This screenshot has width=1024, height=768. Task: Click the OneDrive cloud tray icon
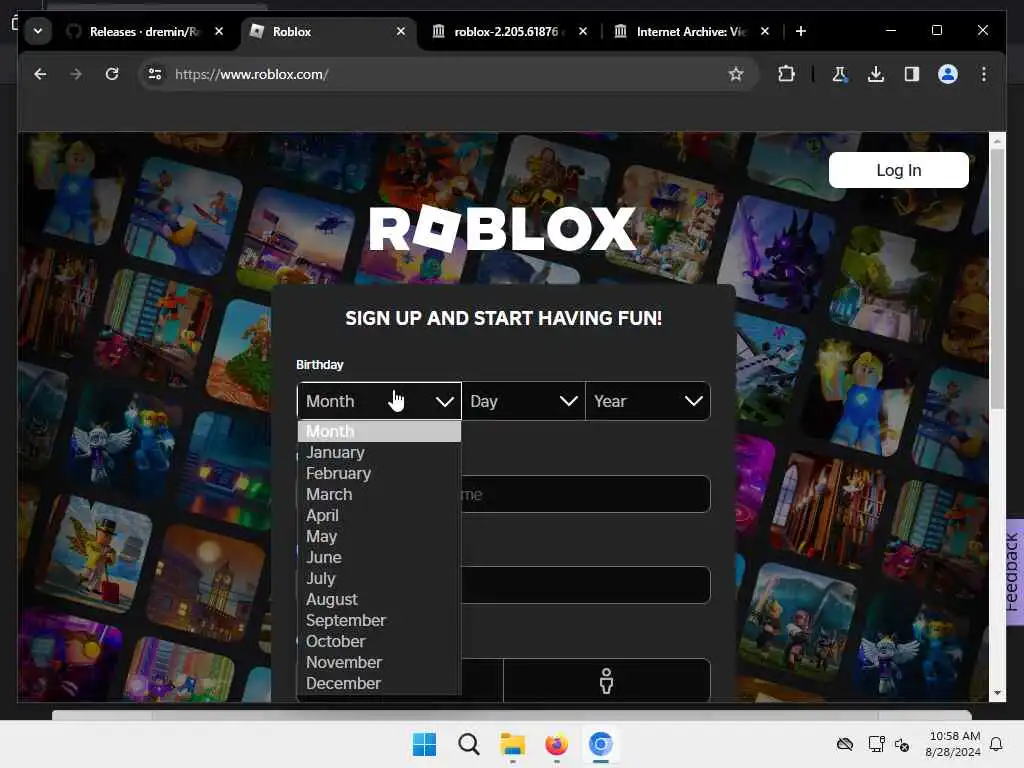pyautogui.click(x=844, y=744)
